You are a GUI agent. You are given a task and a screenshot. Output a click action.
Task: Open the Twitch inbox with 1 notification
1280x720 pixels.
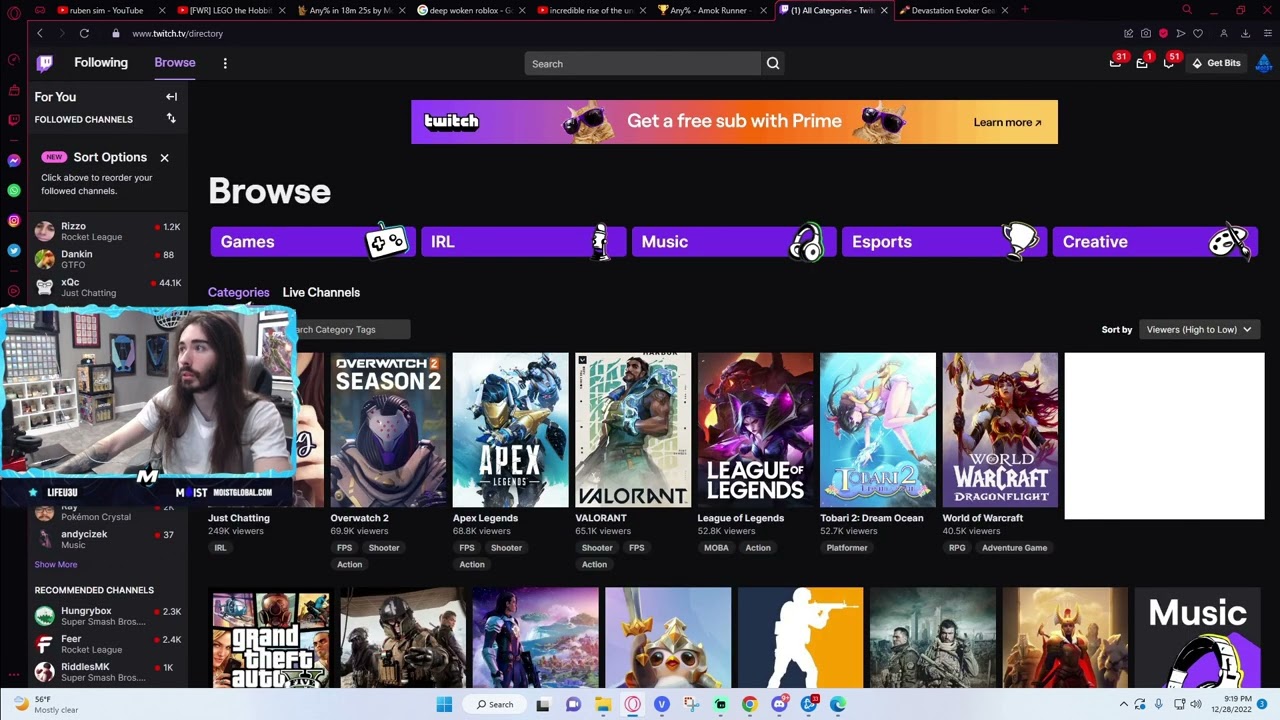click(x=1142, y=62)
